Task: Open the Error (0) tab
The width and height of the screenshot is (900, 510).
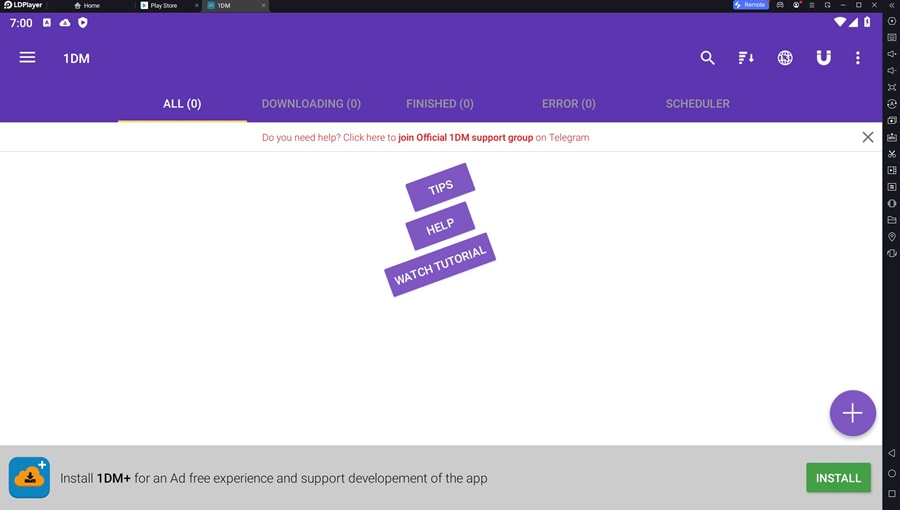Action: (x=568, y=104)
